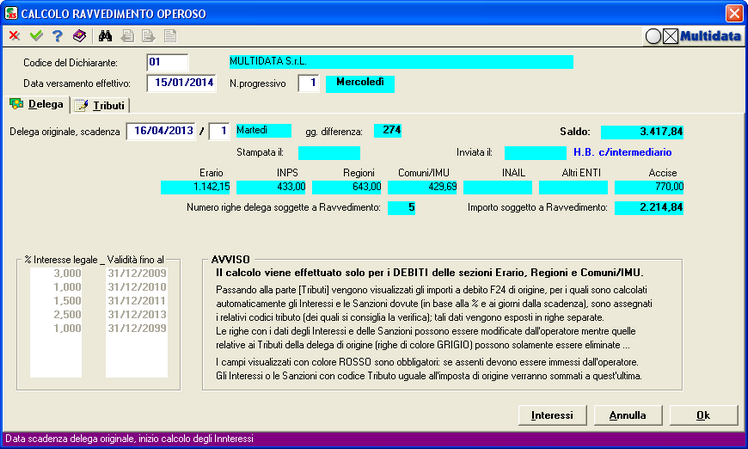Click the Comuni/IMU amount 429,69
This screenshot has height=449, width=748.
[x=423, y=187]
